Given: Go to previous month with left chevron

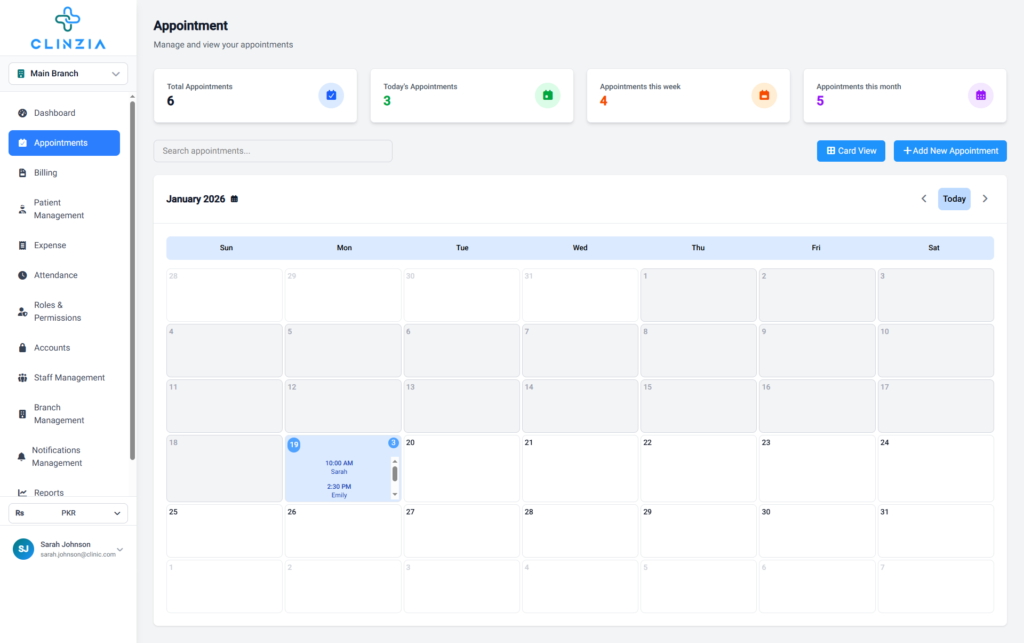Looking at the screenshot, I should coord(924,199).
